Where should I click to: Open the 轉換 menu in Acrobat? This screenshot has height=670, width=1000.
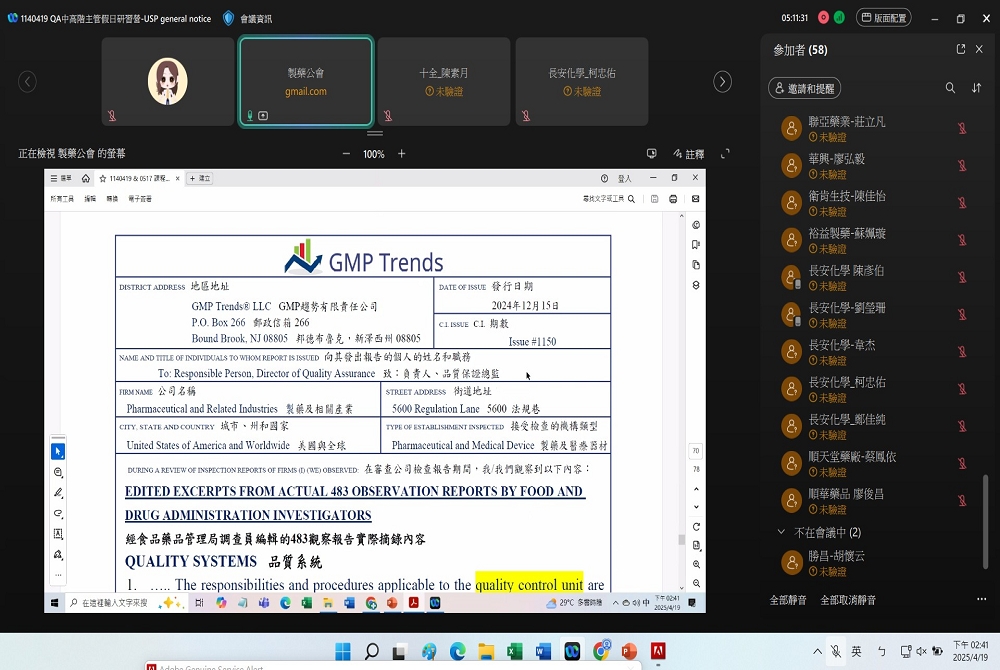pos(112,199)
